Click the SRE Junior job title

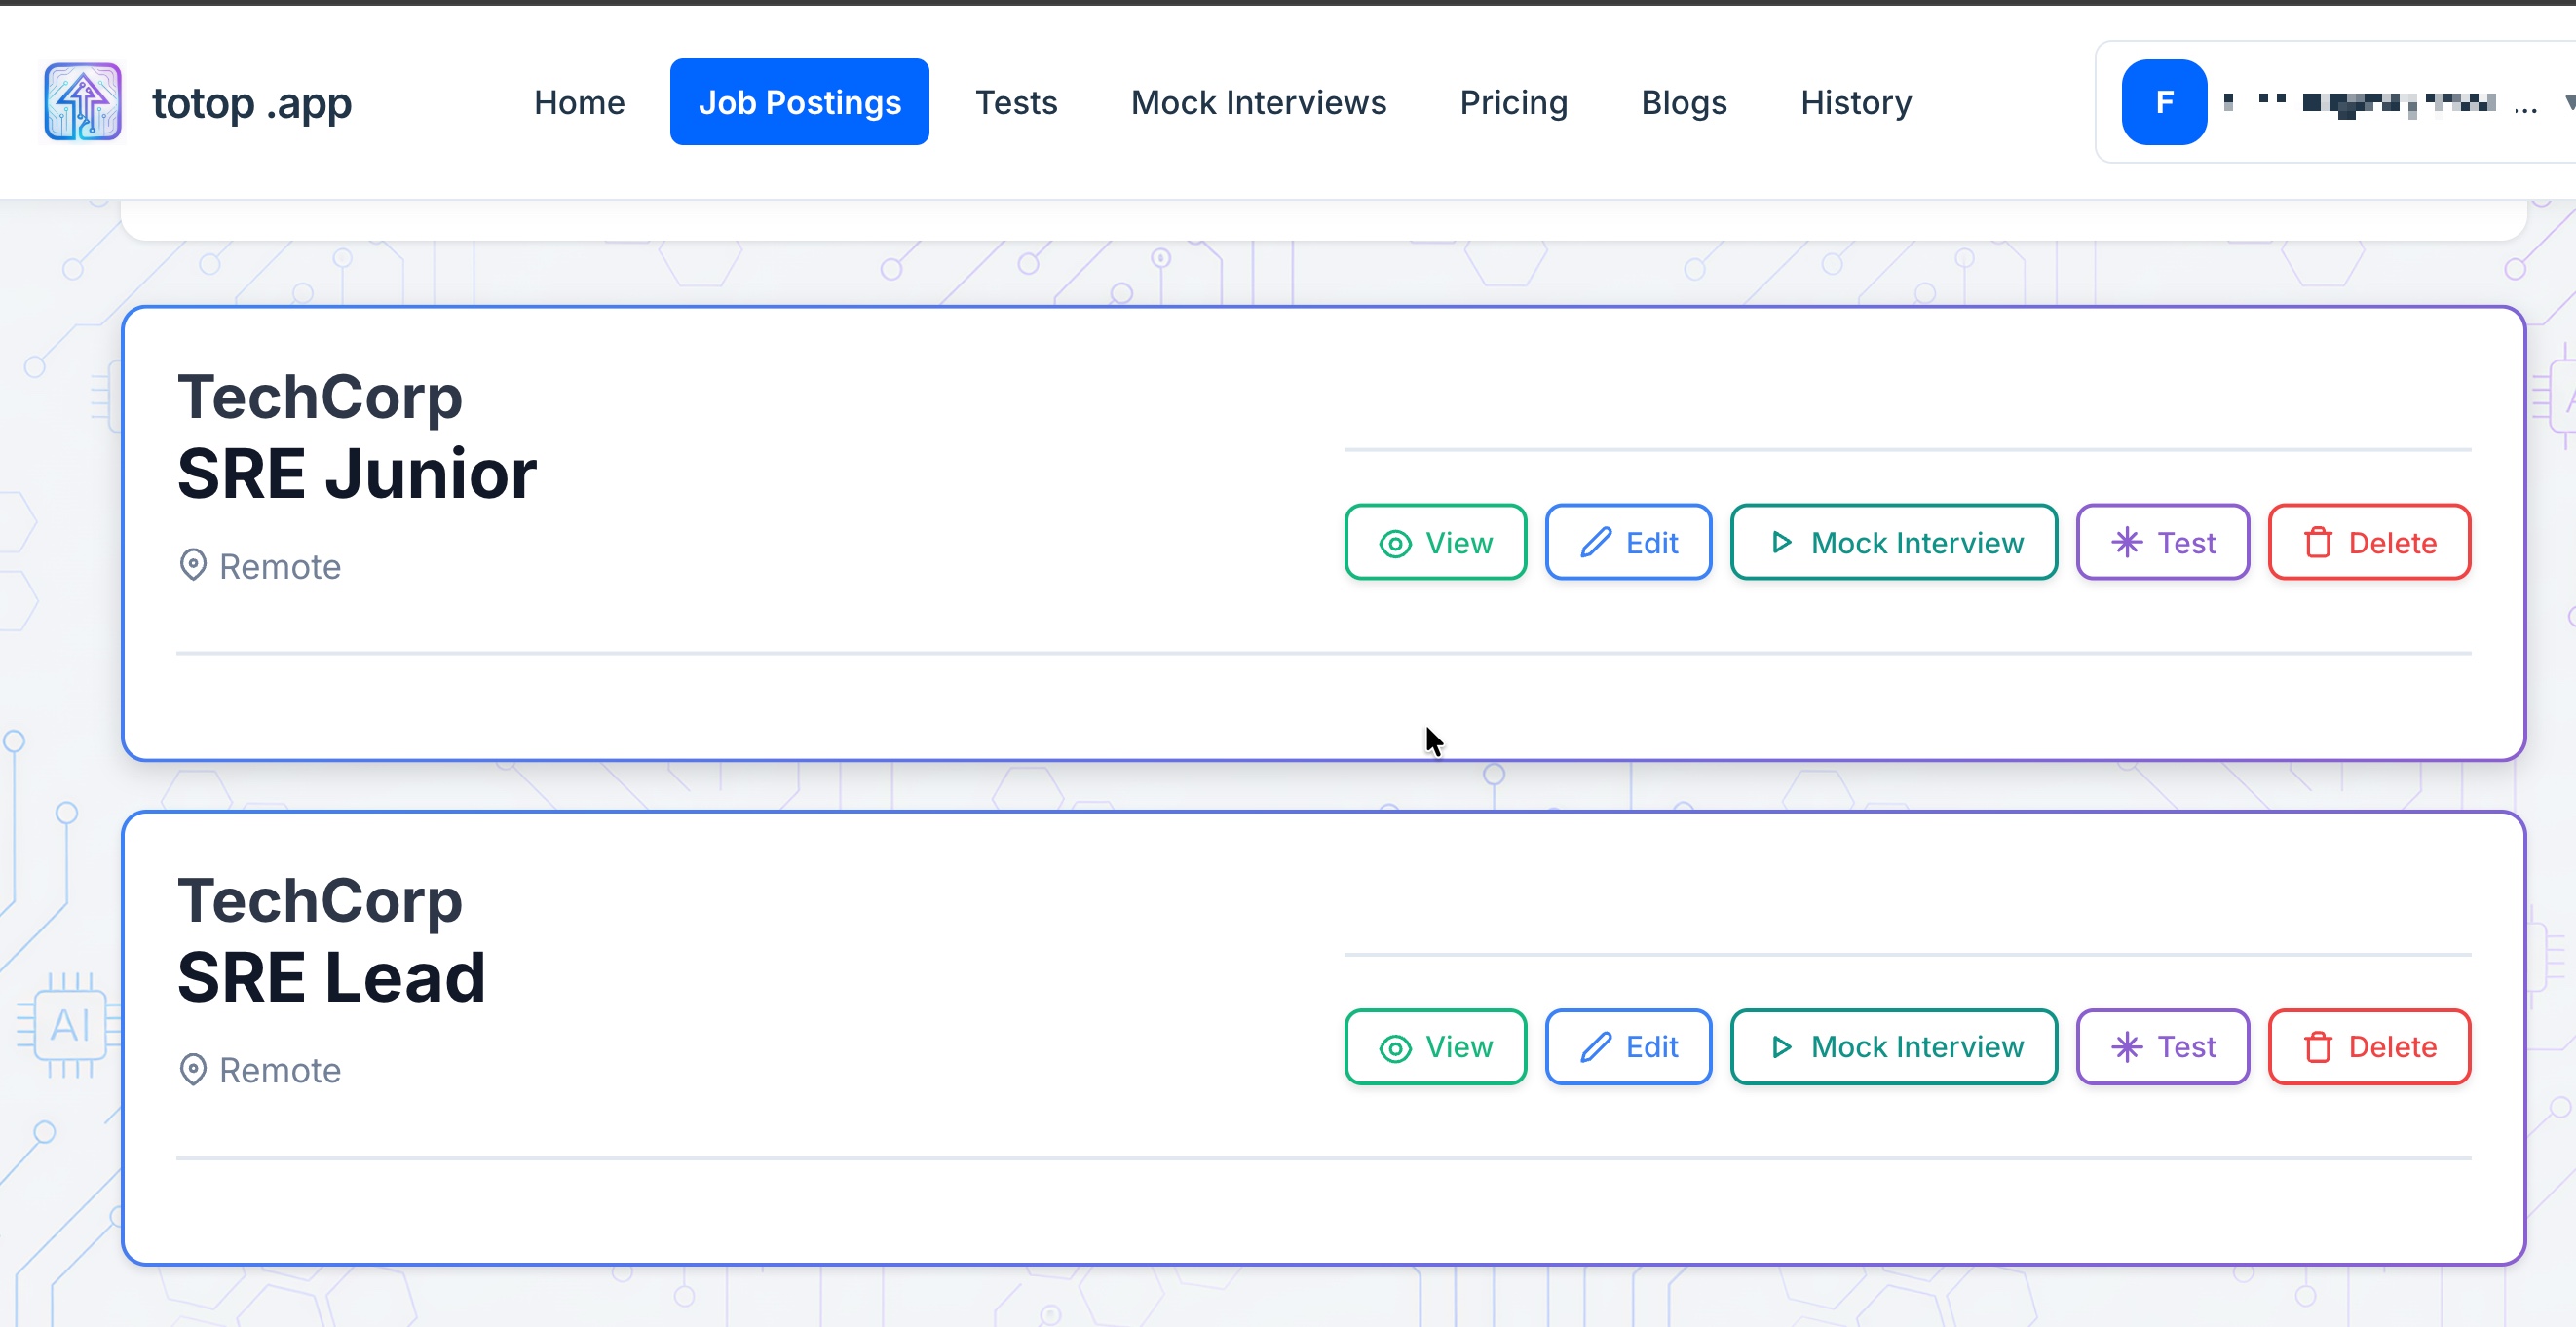357,473
